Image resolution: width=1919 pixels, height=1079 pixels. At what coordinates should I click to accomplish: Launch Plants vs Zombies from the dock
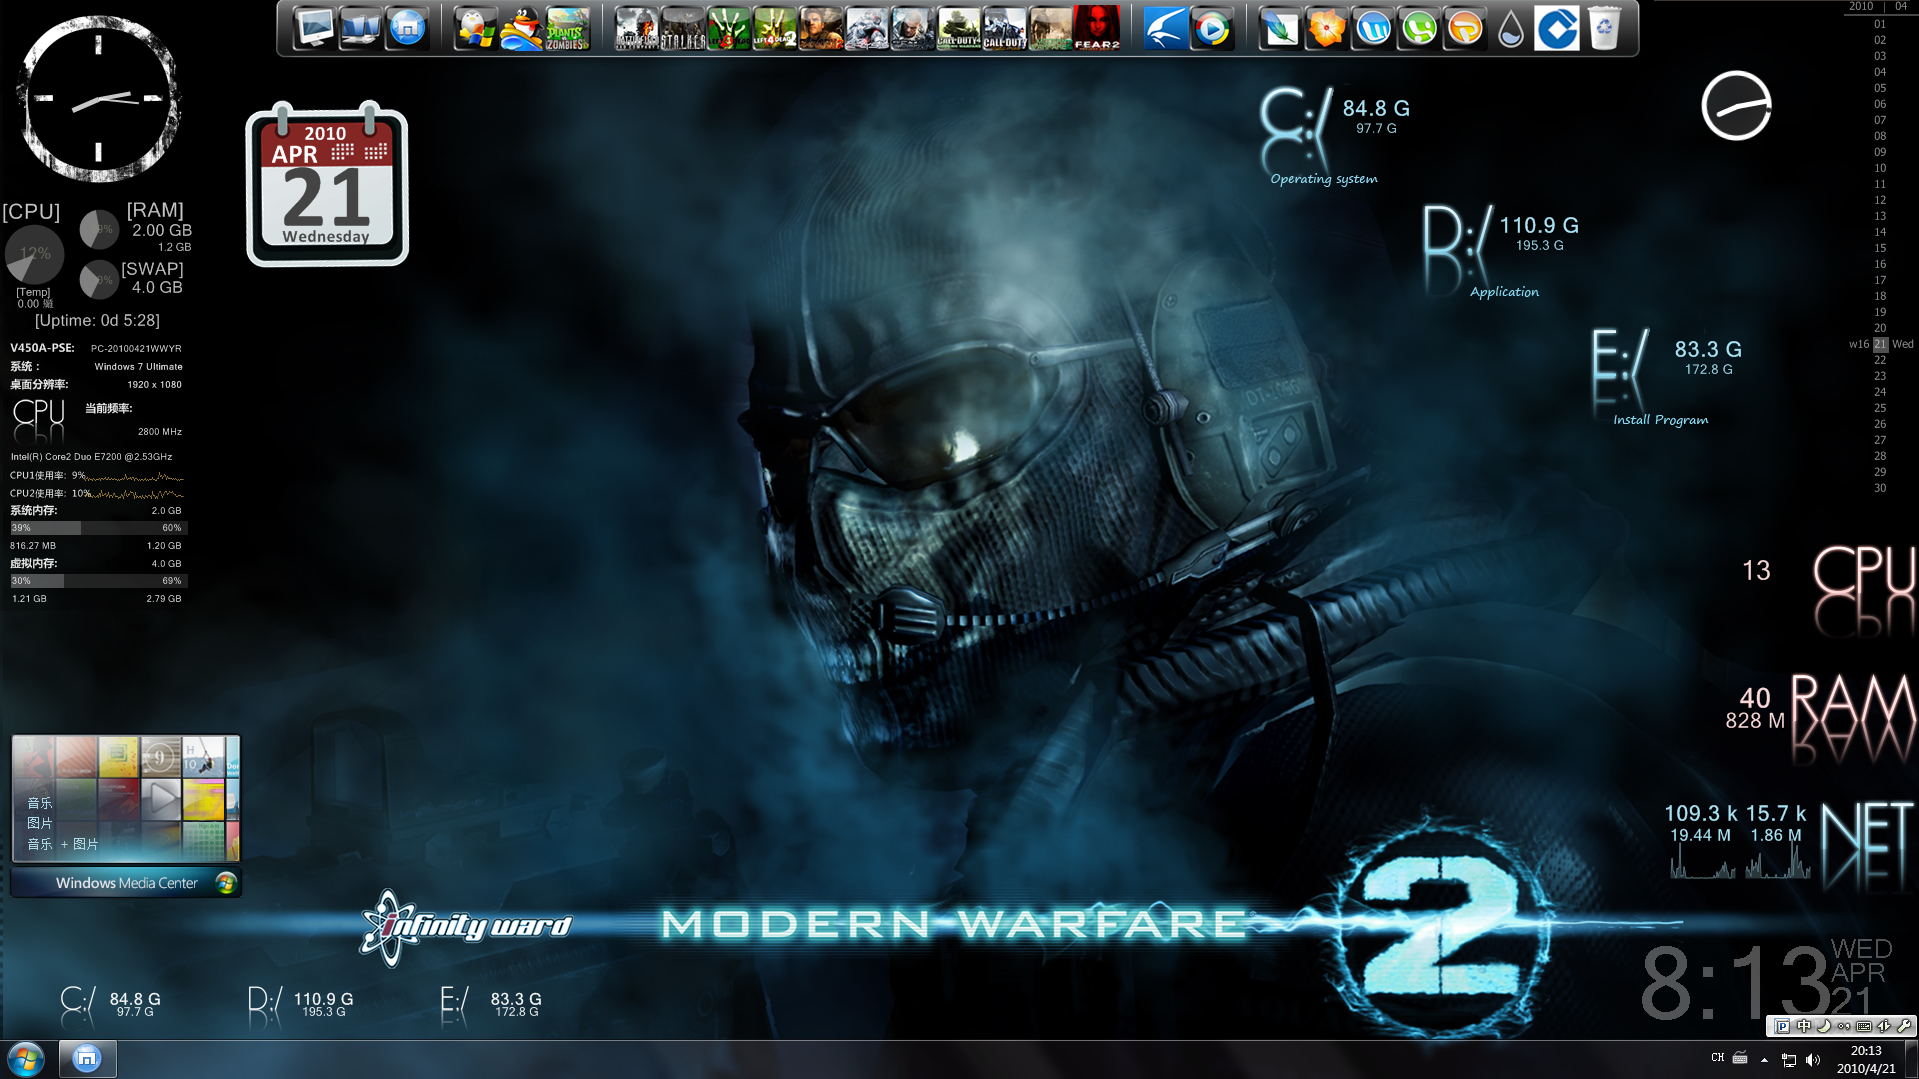(x=567, y=28)
